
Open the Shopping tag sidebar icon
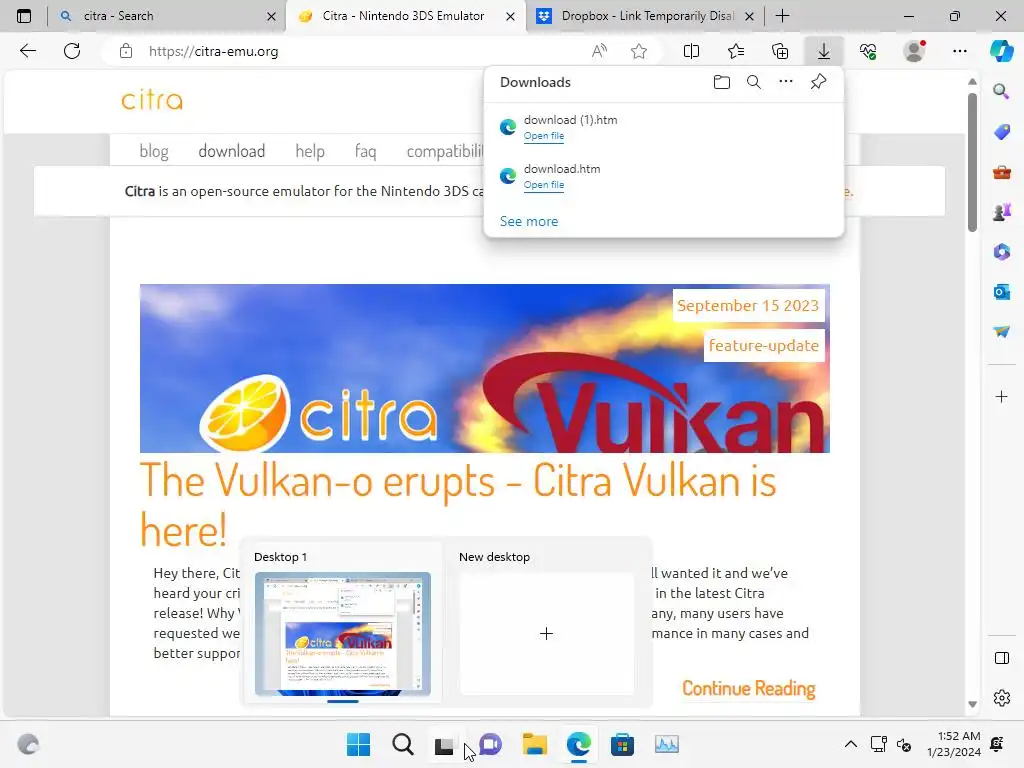pyautogui.click(x=1001, y=132)
